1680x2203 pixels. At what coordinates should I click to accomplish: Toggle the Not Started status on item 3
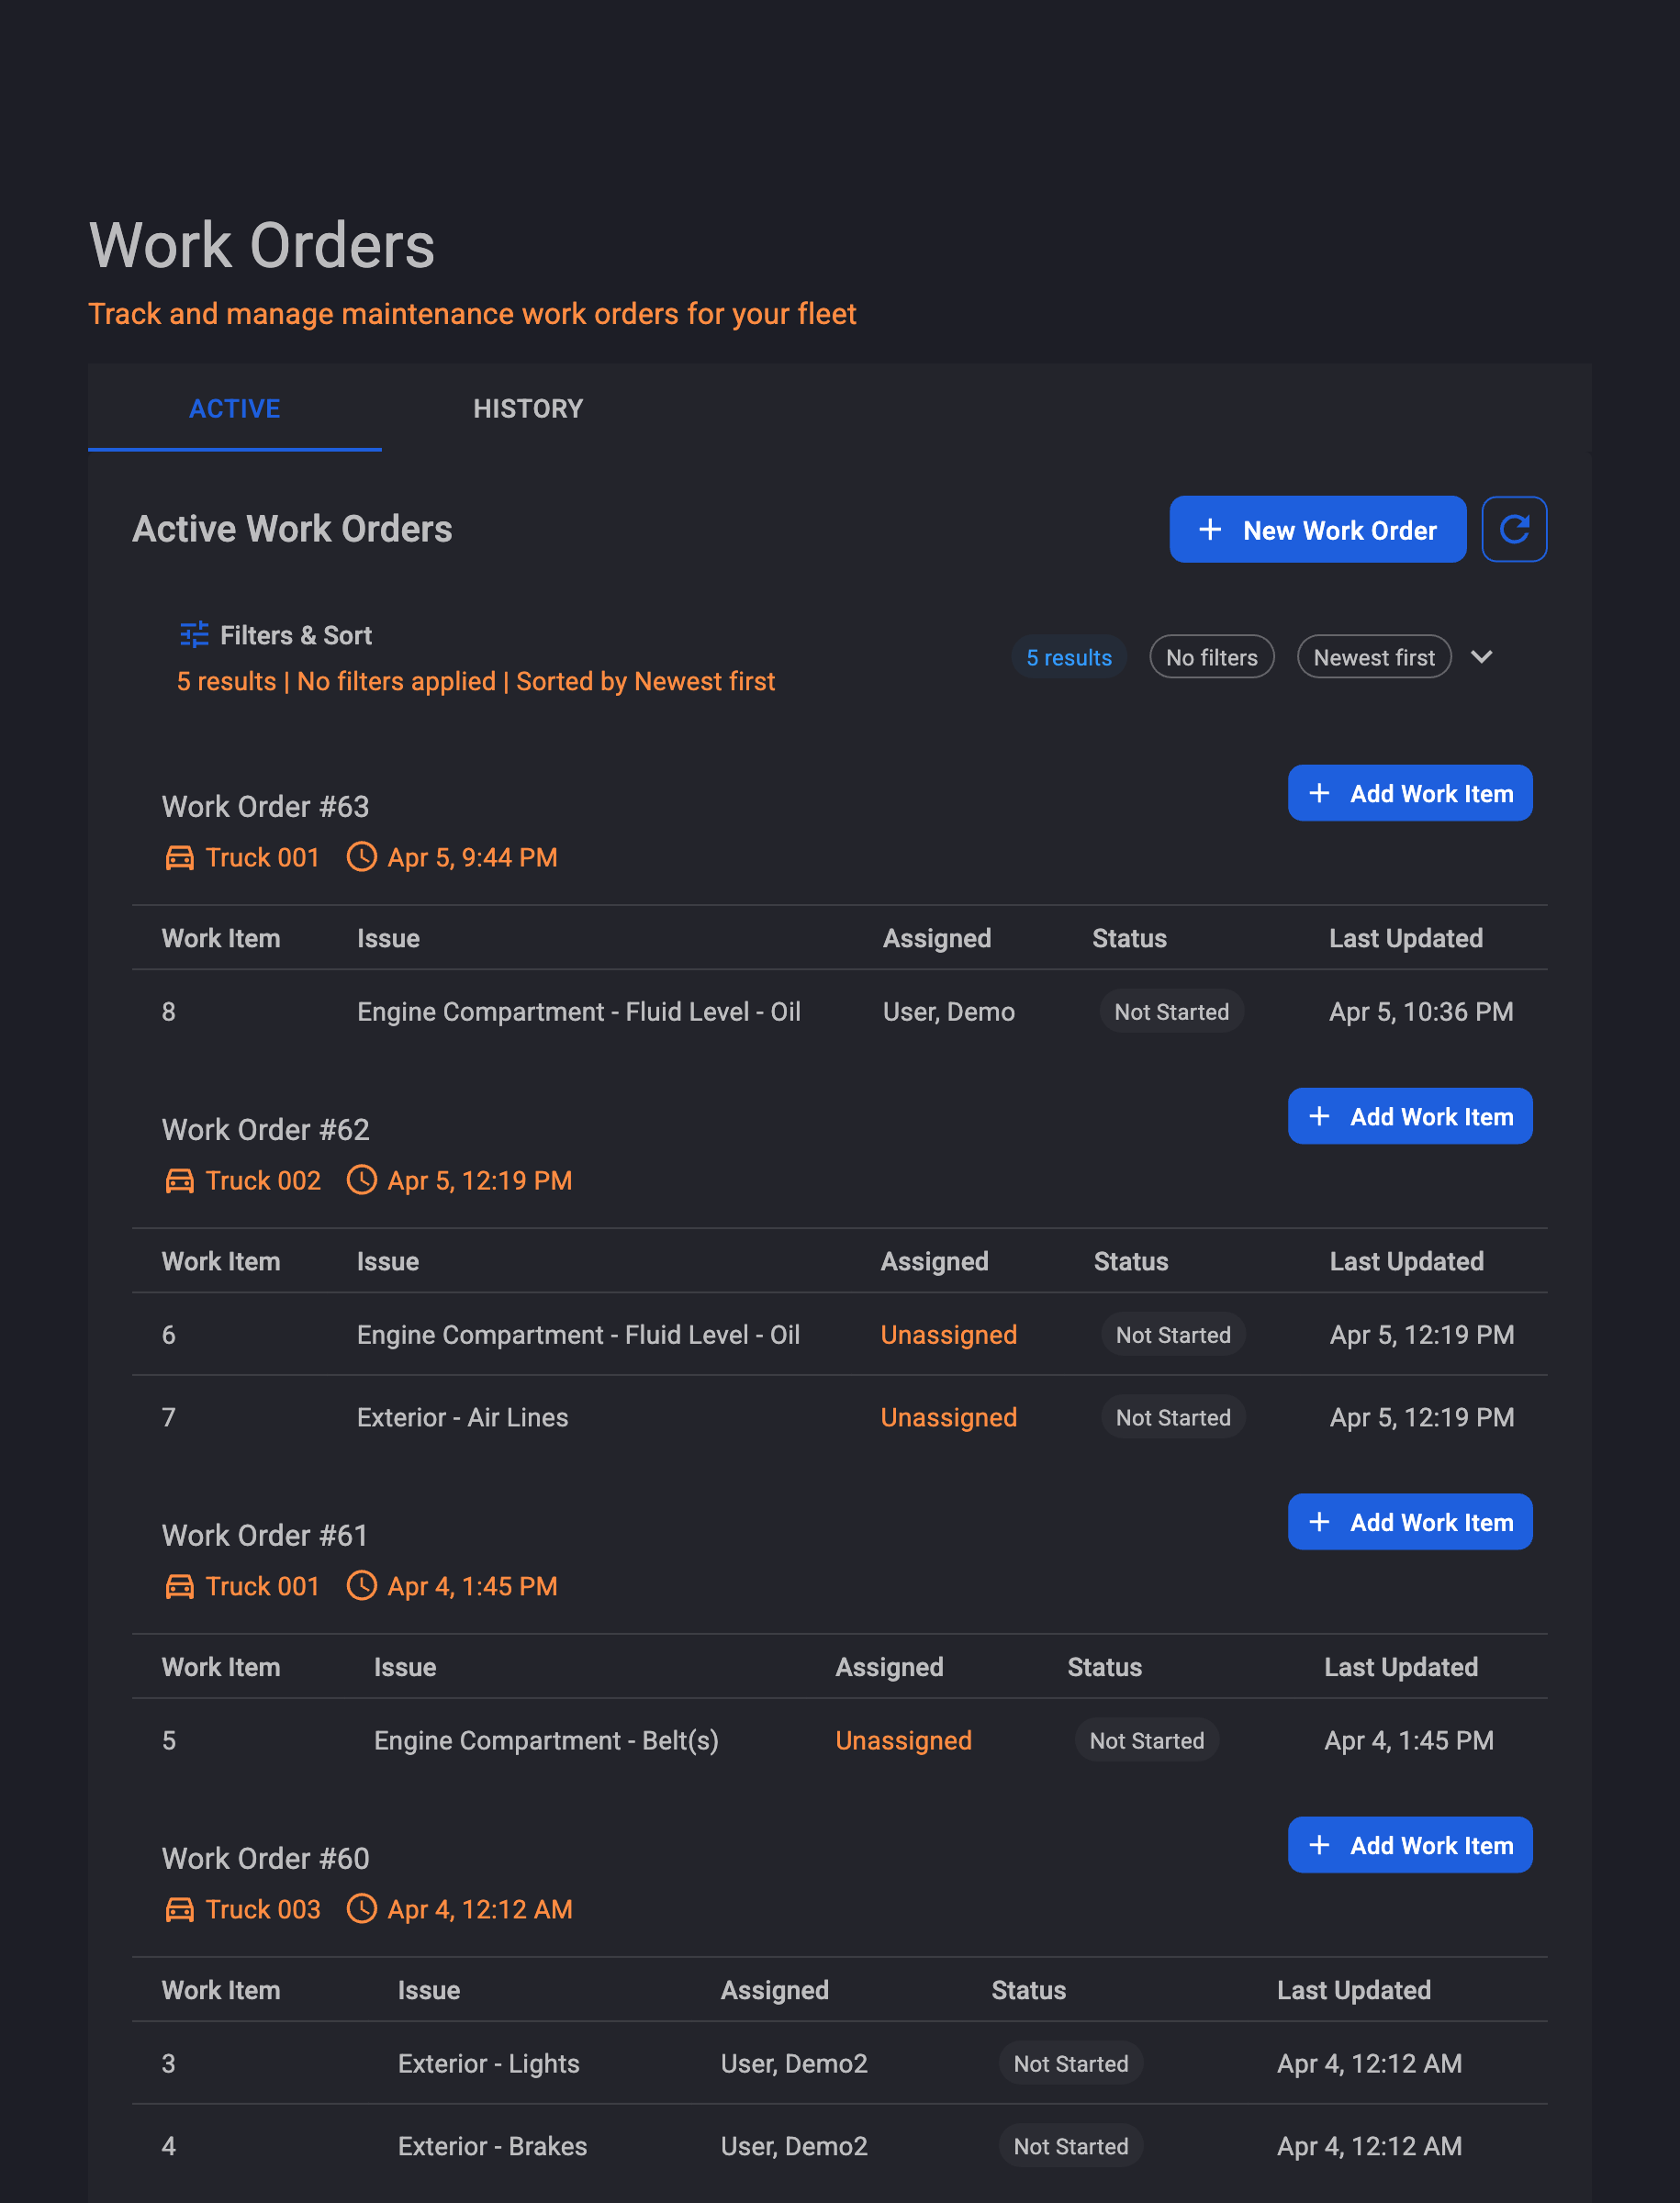coord(1070,2063)
